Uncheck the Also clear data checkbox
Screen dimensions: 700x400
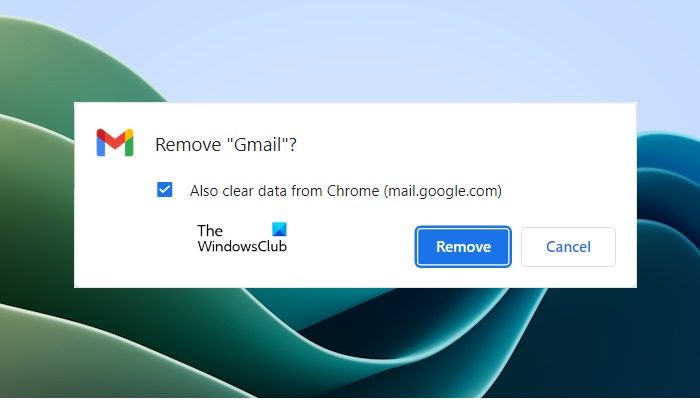pyautogui.click(x=164, y=189)
